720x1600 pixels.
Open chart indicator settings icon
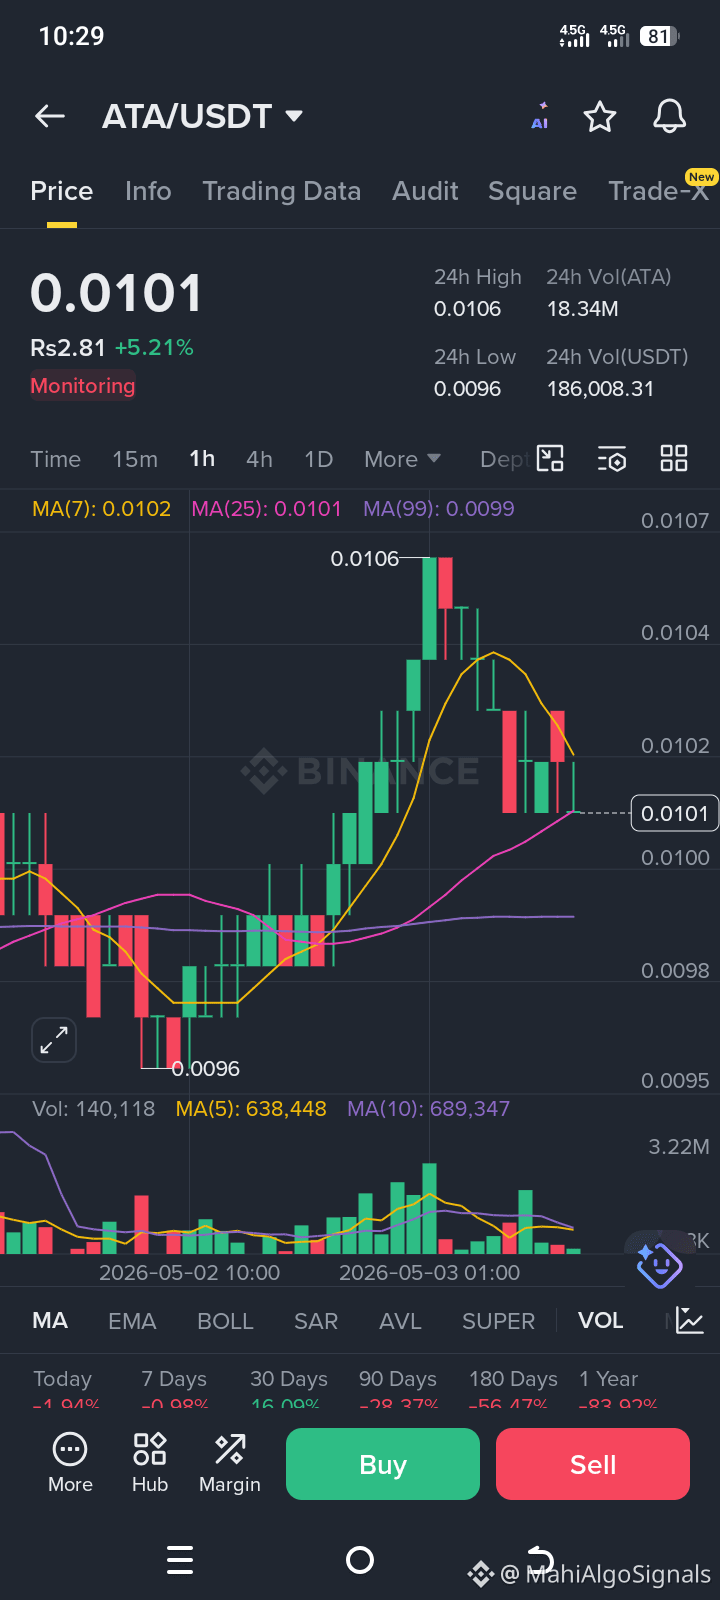point(612,459)
